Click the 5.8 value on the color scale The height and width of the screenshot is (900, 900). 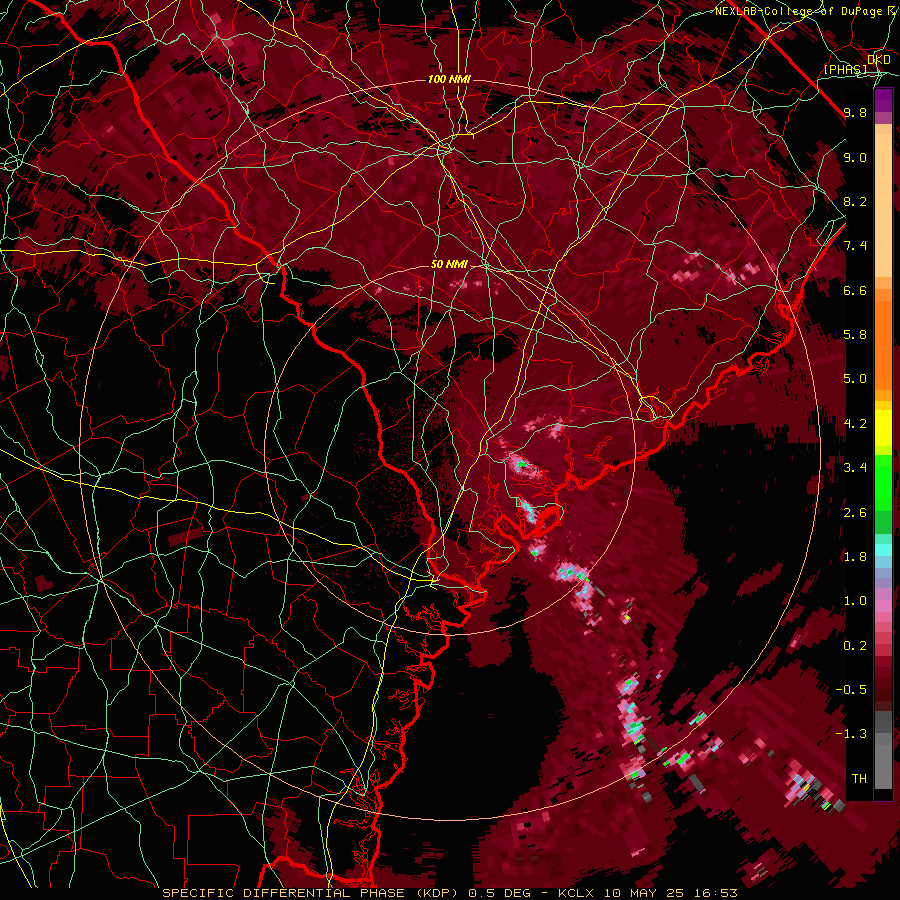click(855, 335)
